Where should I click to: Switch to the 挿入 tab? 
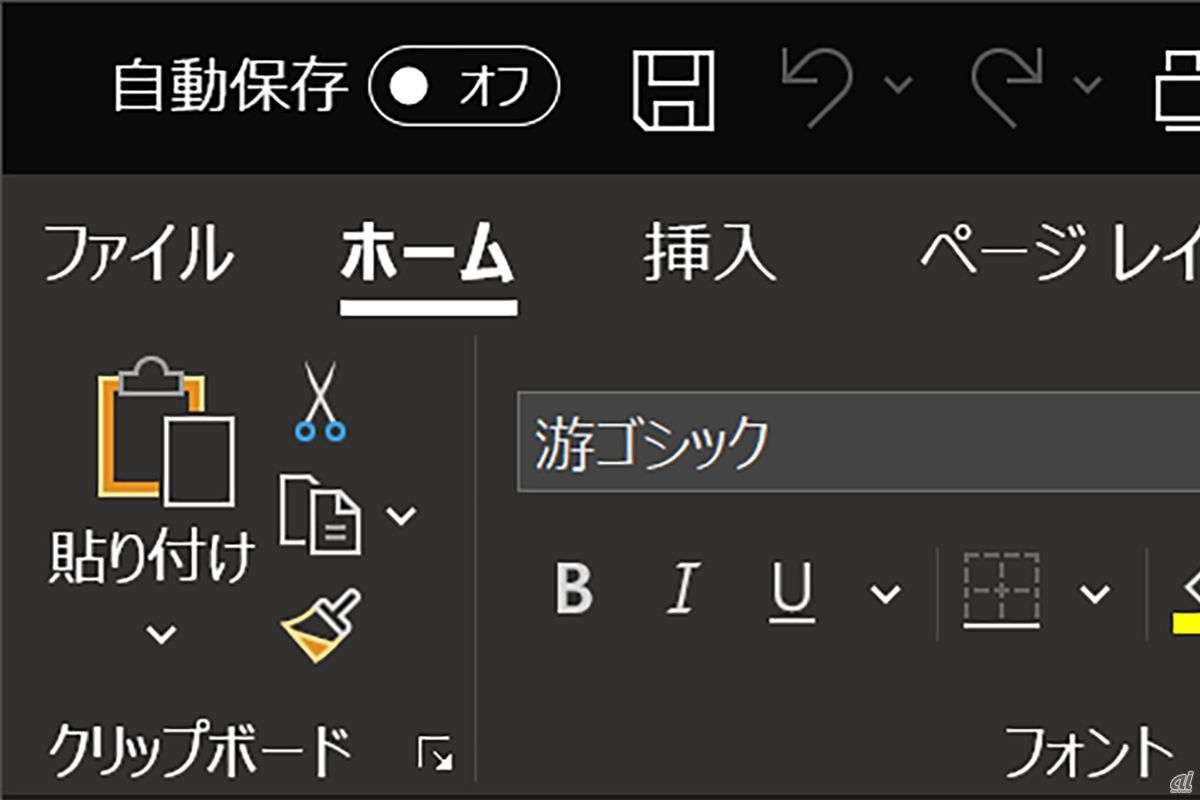(x=709, y=252)
